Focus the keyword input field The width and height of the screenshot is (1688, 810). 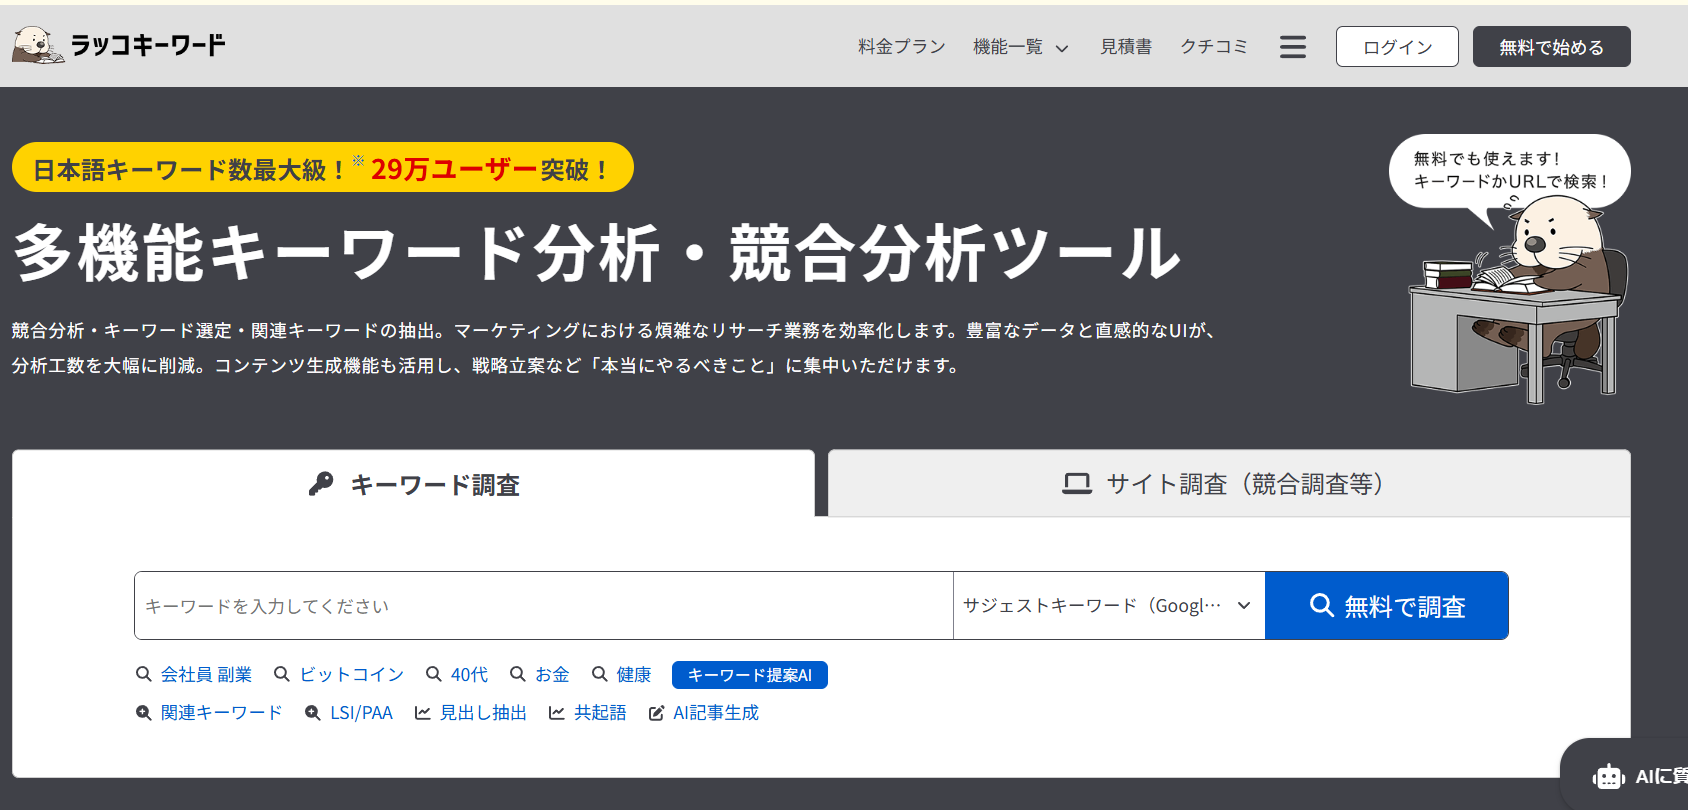coord(543,606)
